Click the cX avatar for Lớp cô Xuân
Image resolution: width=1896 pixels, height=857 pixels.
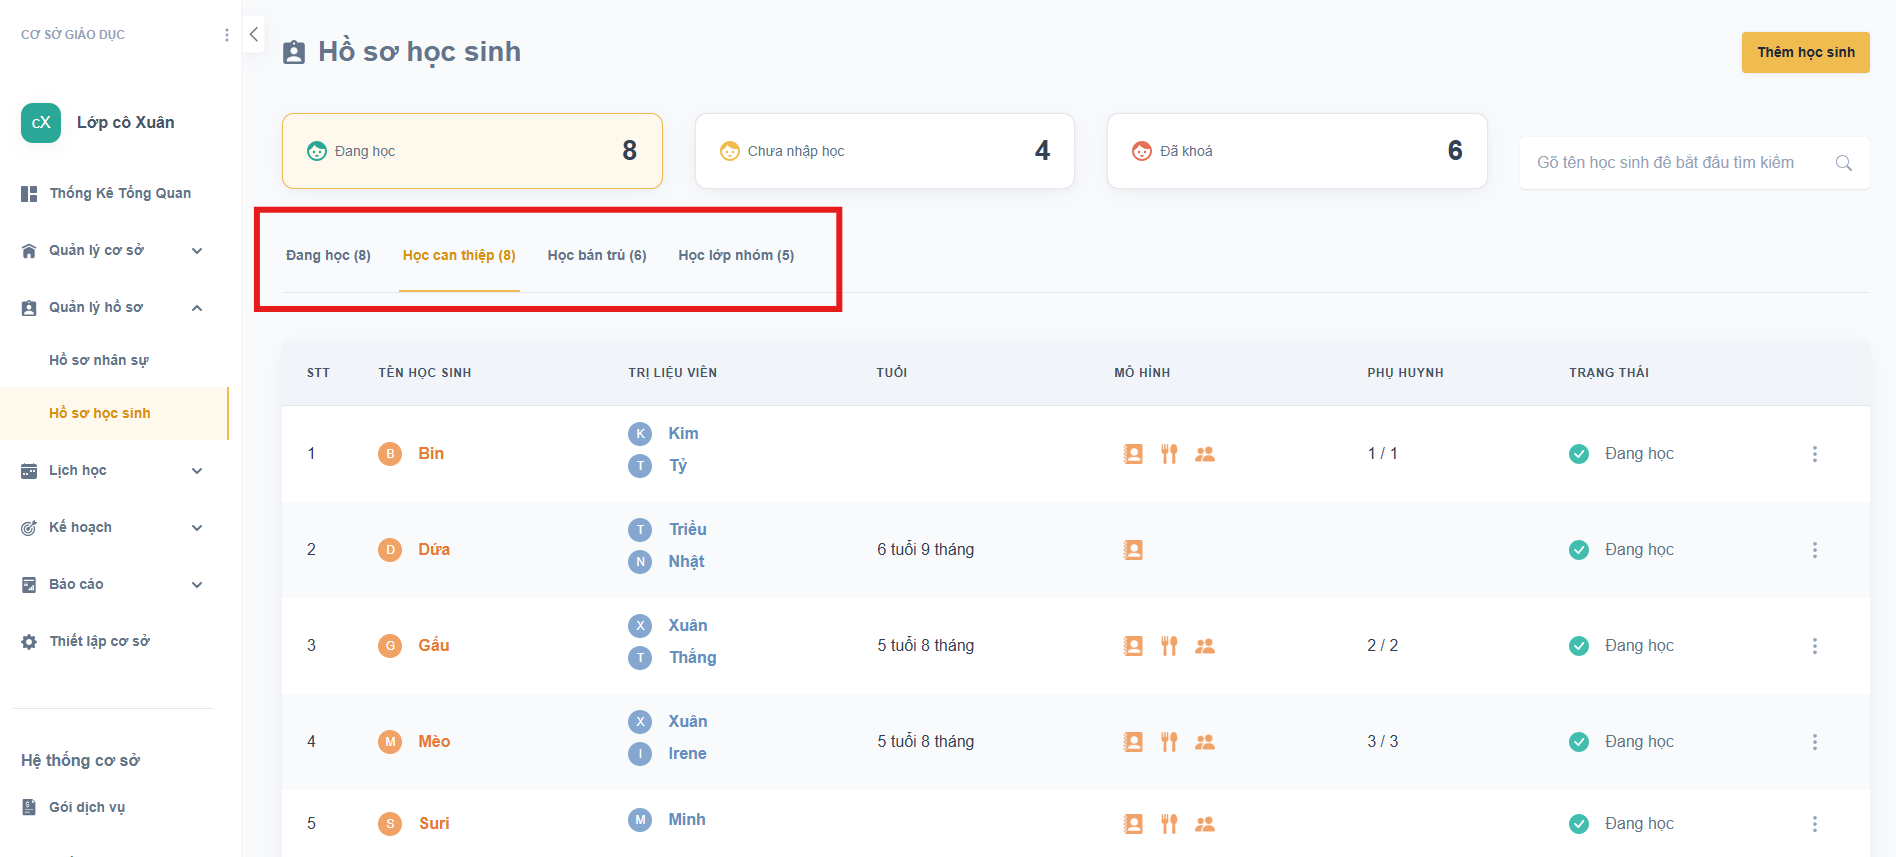[x=41, y=123]
